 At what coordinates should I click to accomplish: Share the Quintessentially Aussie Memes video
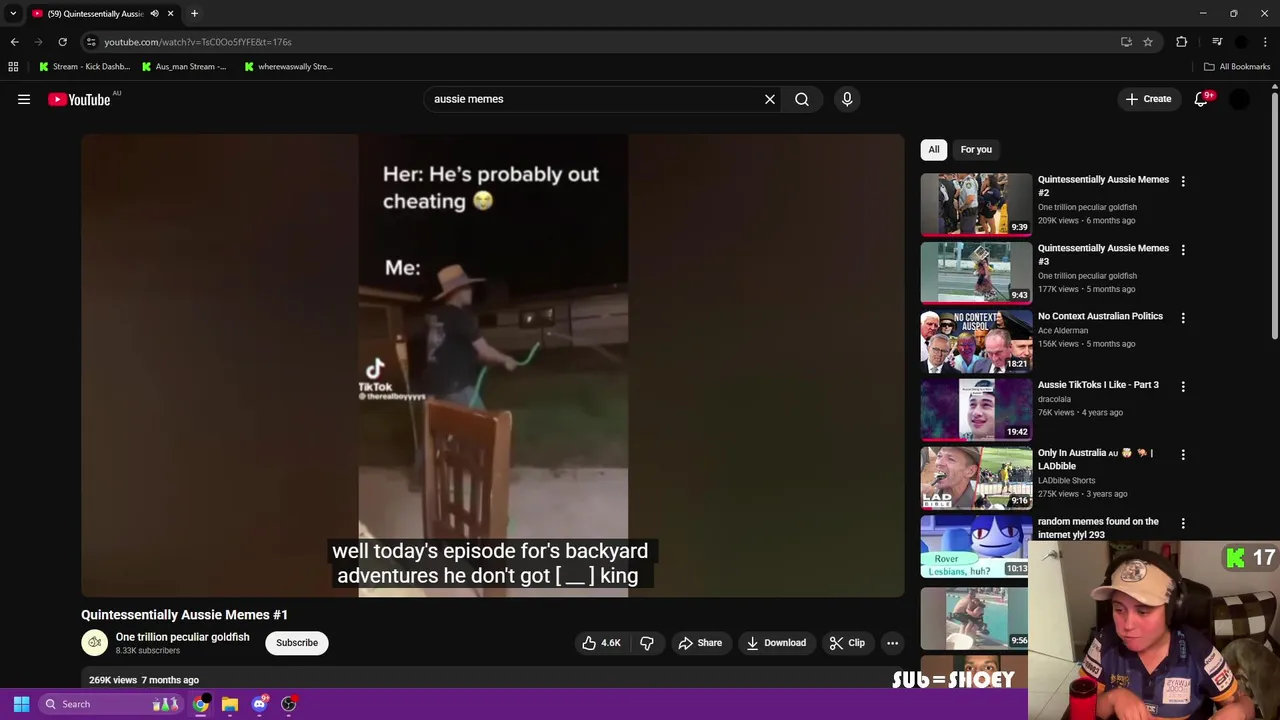coord(700,643)
